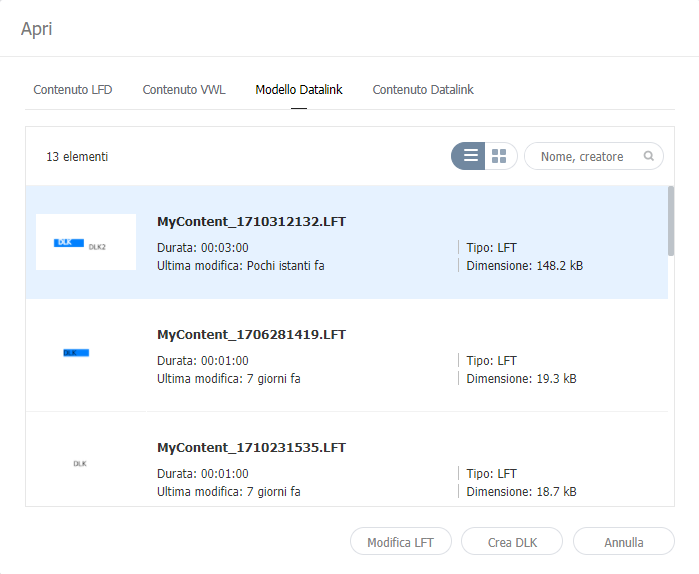
Task: Pick the MyContent_1710231535.LFT entry title
Action: tap(252, 447)
